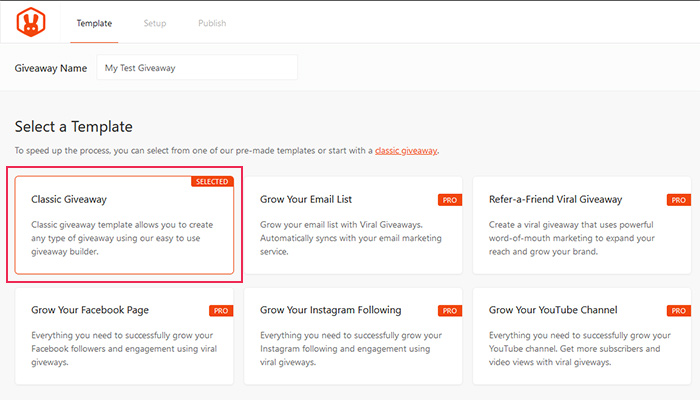
Task: Click the Grow Your Email List description text
Action: pos(350,238)
